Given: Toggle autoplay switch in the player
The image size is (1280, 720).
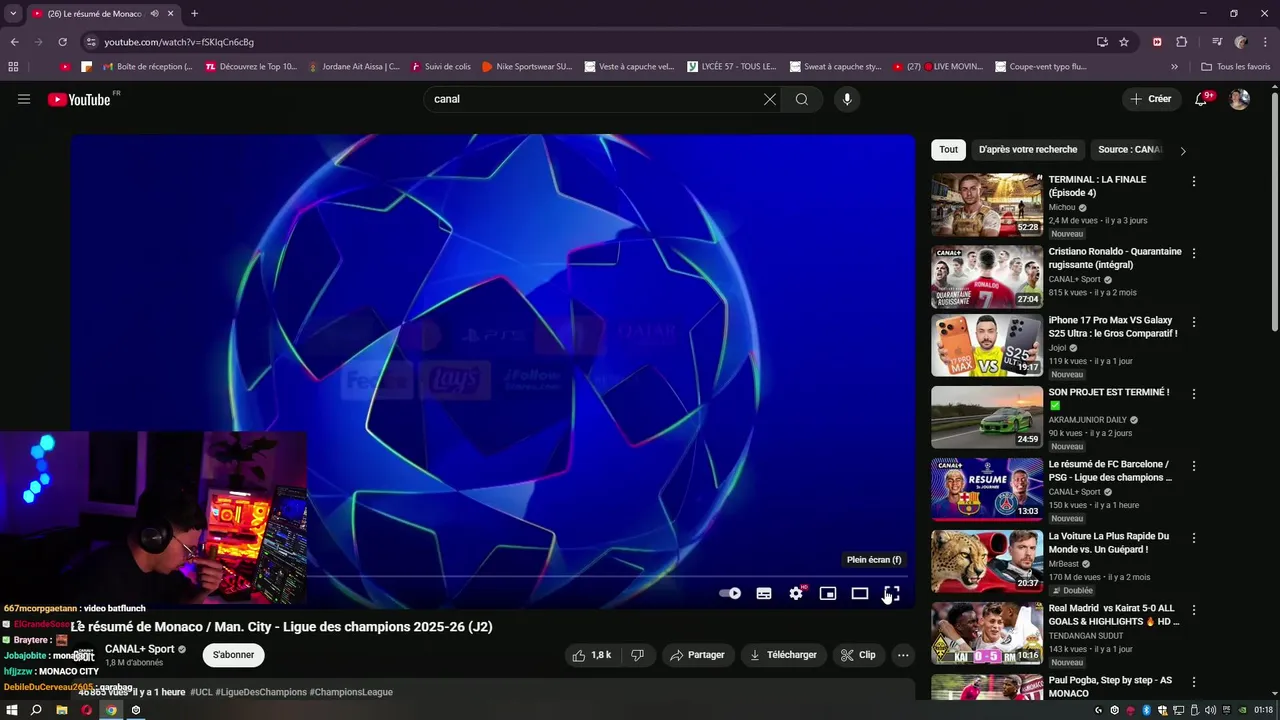Looking at the screenshot, I should [x=730, y=593].
